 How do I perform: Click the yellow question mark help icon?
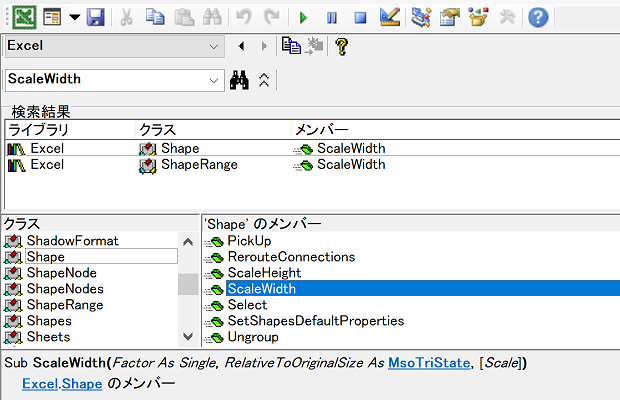(x=342, y=46)
